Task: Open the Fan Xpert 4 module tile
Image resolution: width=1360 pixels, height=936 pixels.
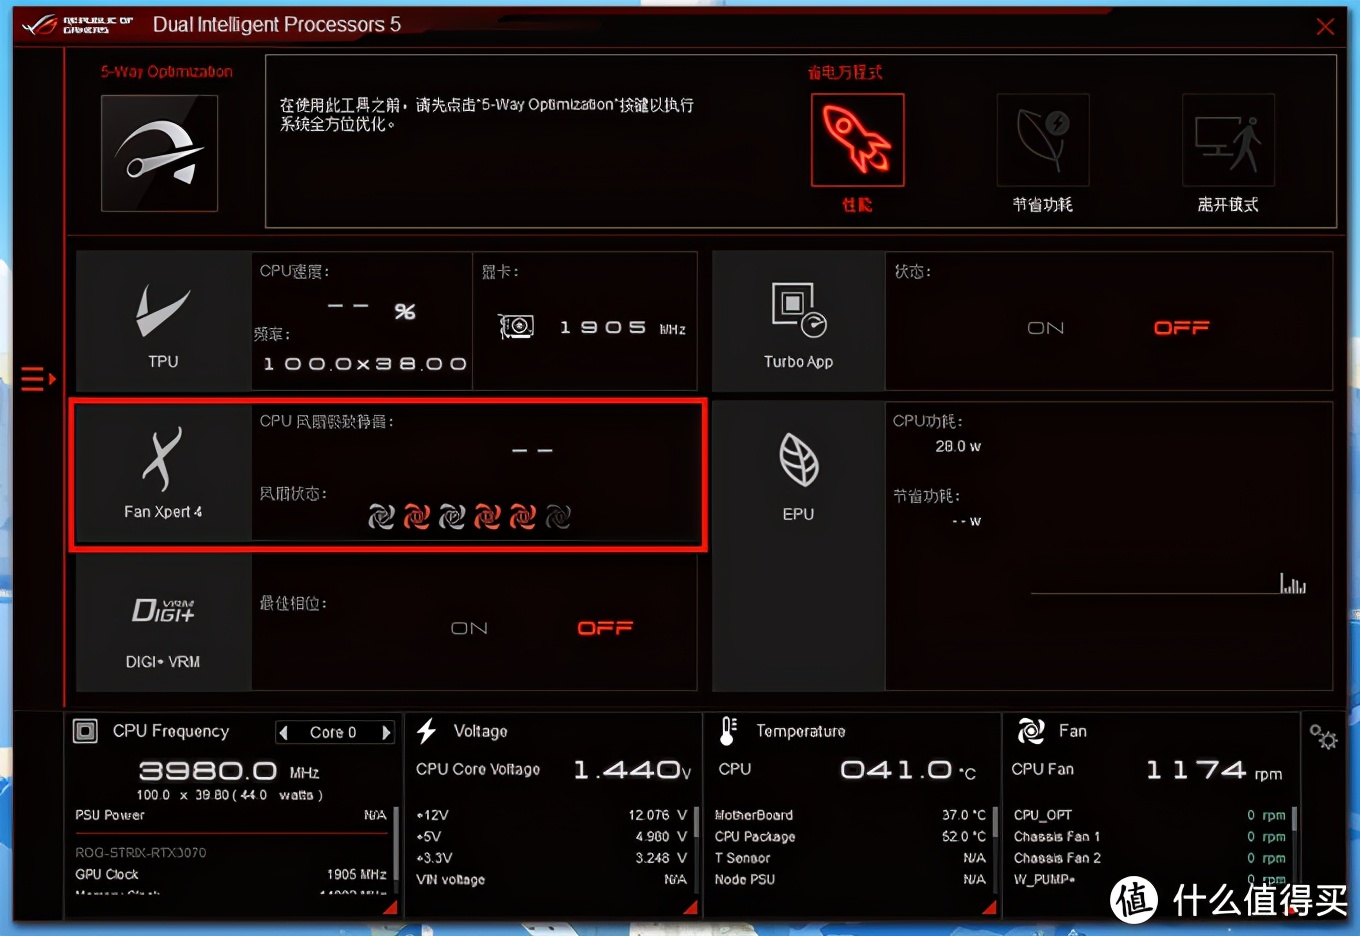Action: pos(163,473)
